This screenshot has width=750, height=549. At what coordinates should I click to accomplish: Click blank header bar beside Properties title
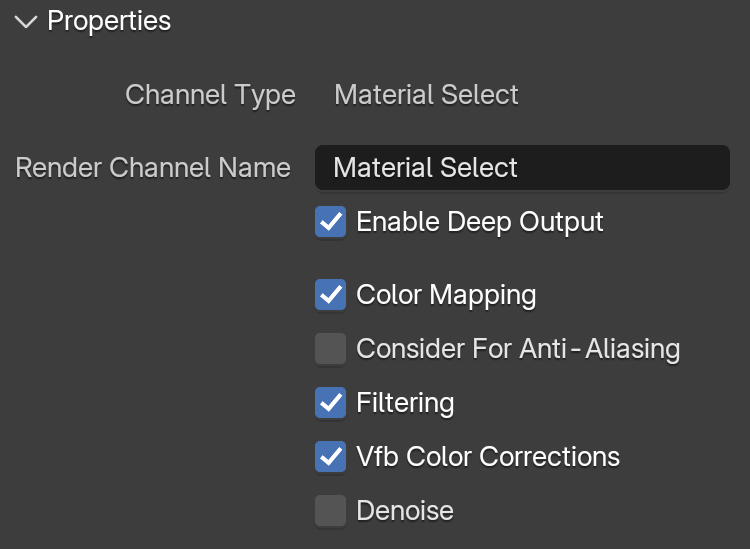tap(459, 22)
